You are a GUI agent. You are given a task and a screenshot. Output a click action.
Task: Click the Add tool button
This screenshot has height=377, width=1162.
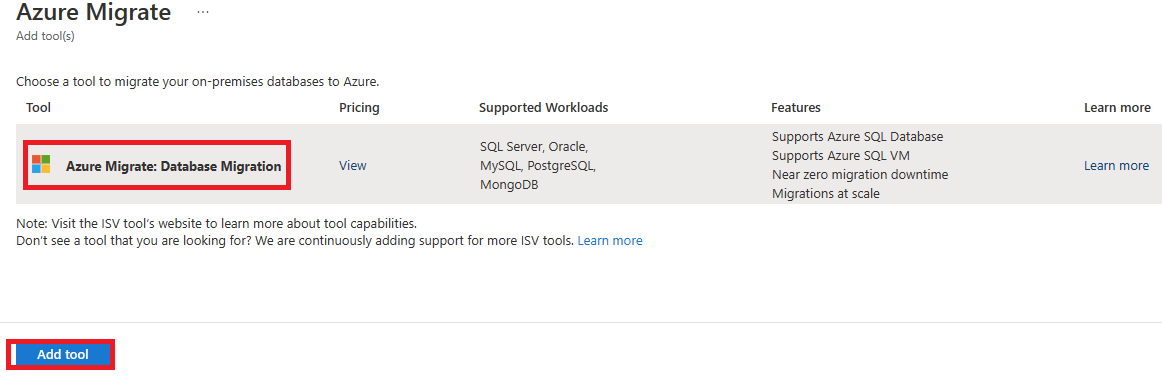pos(63,355)
